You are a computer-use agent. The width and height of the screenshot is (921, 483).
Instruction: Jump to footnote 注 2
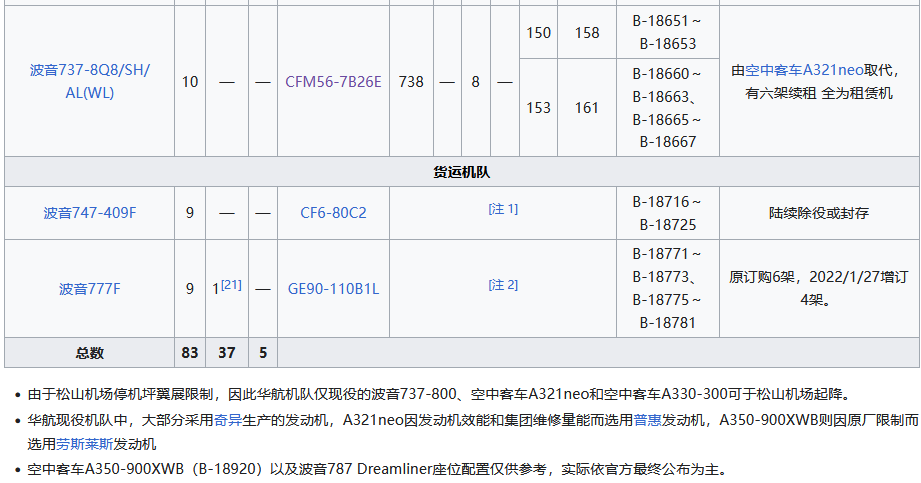[x=503, y=285]
